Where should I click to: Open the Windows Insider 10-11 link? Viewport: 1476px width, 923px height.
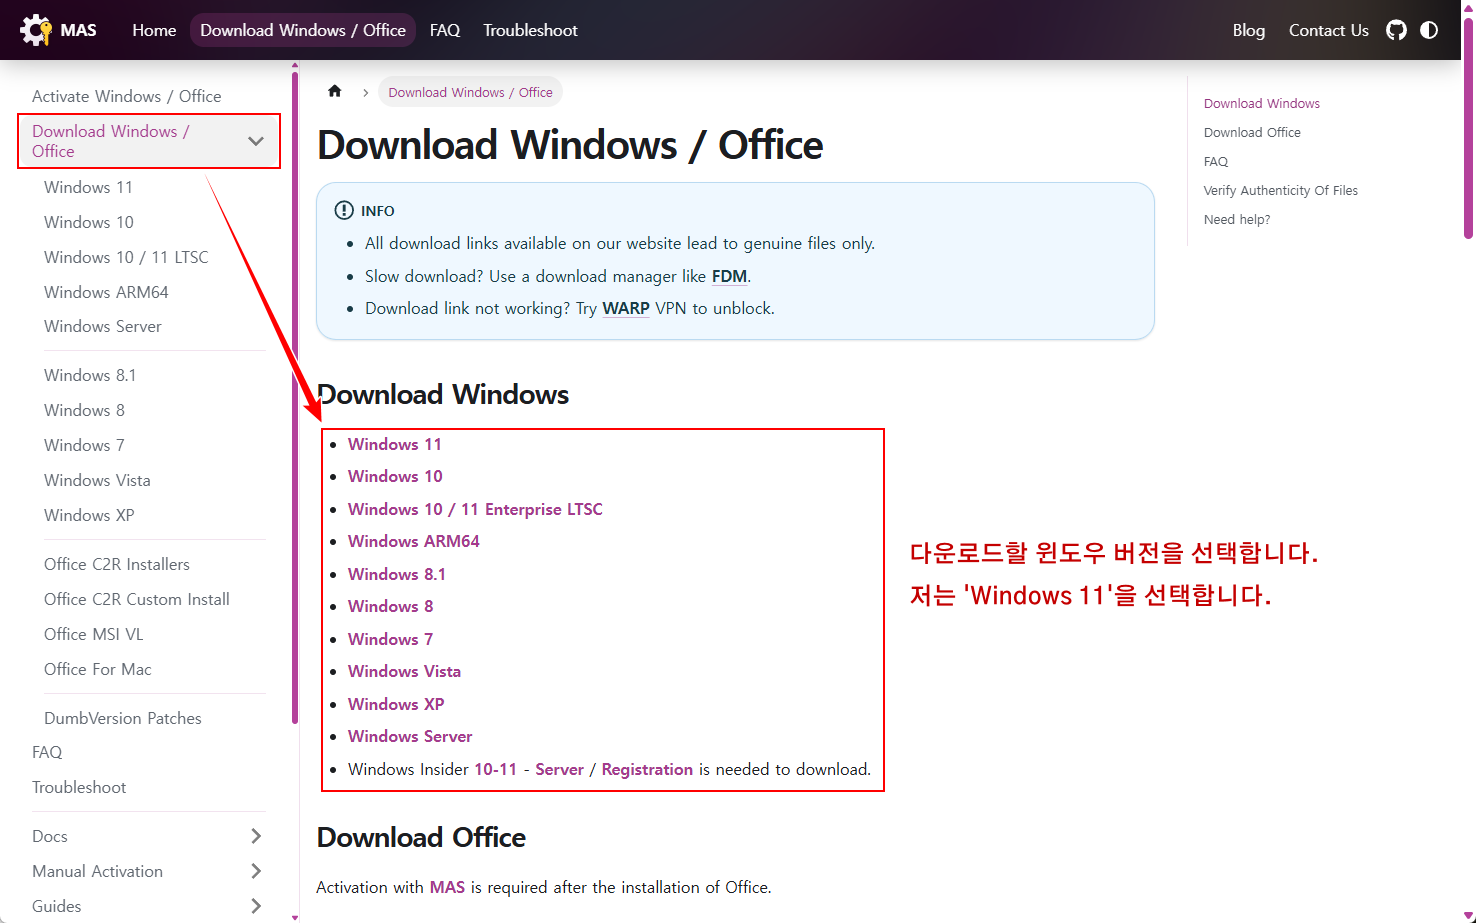click(495, 769)
